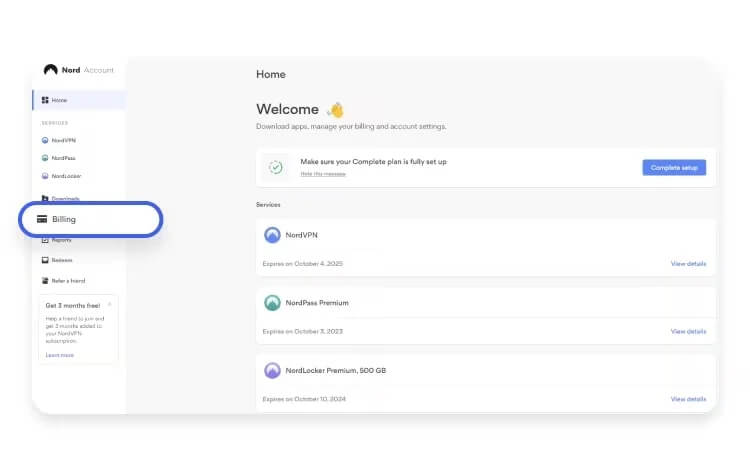Click the NordVPN service card logo

click(x=272, y=235)
